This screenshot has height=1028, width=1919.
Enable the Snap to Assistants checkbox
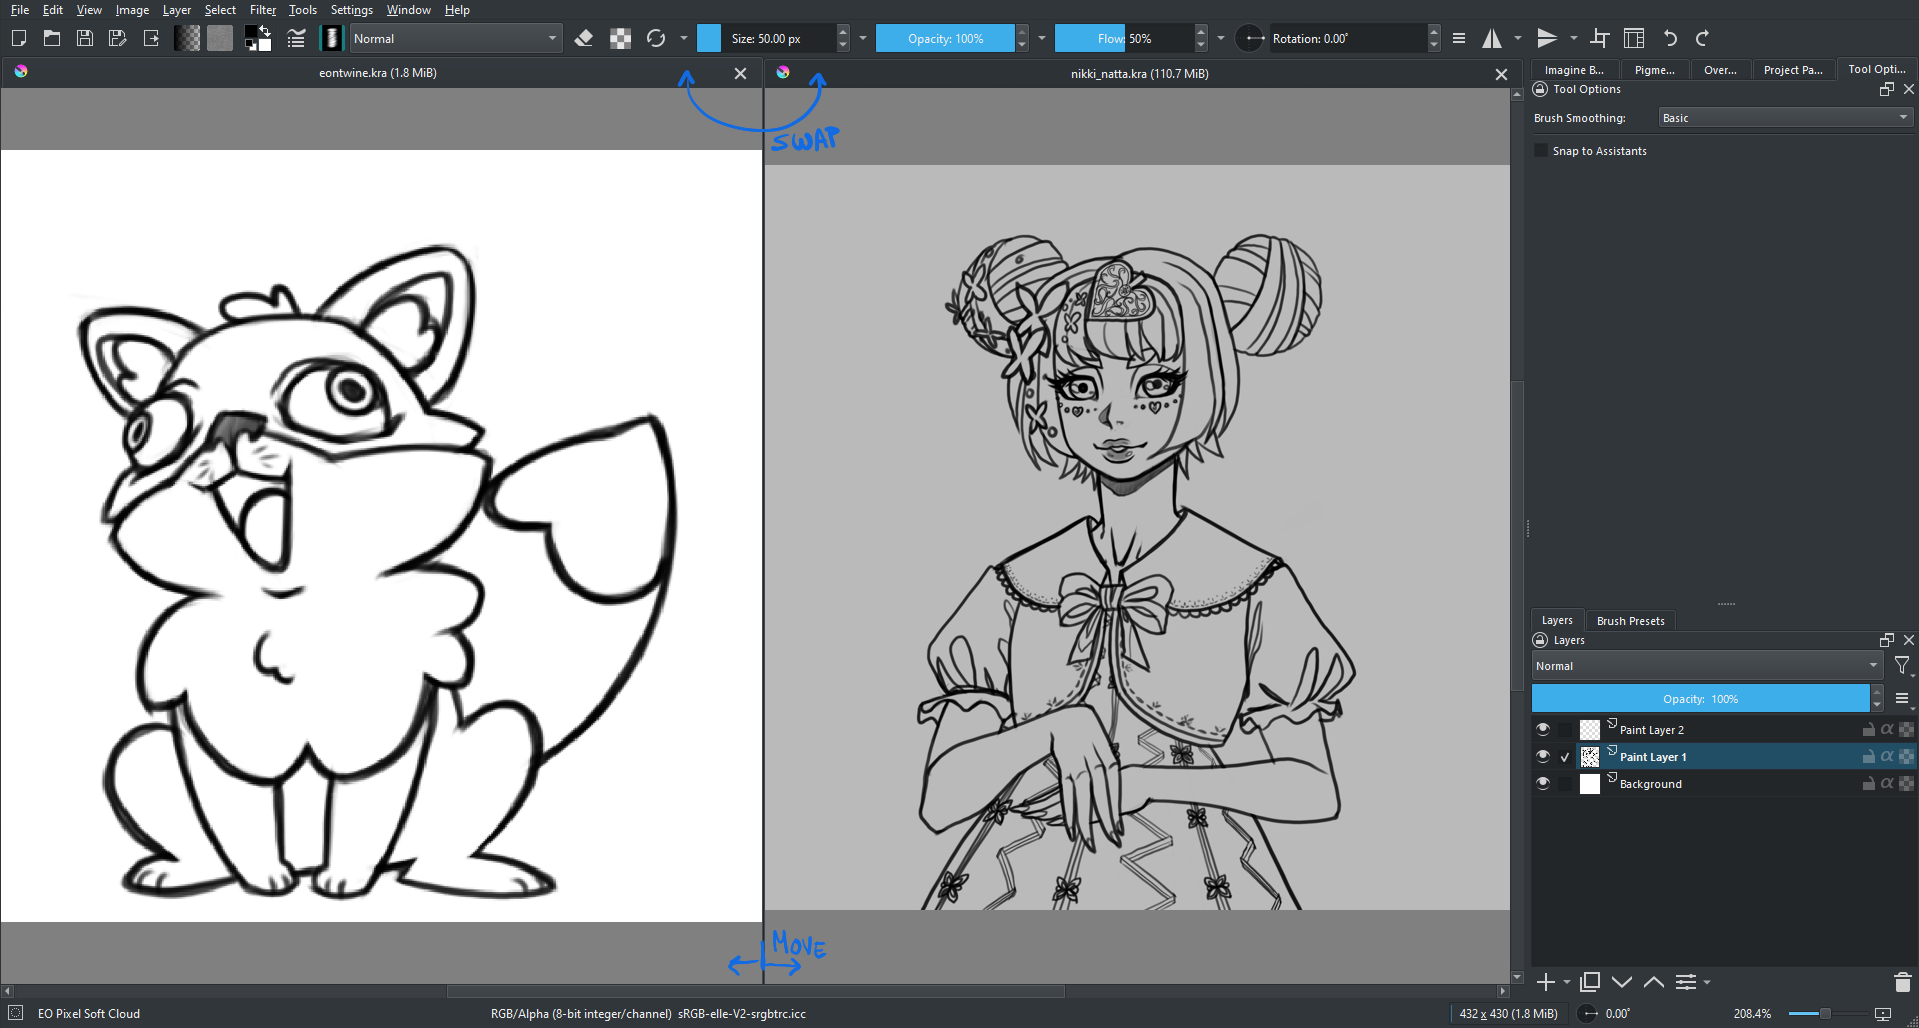point(1541,151)
